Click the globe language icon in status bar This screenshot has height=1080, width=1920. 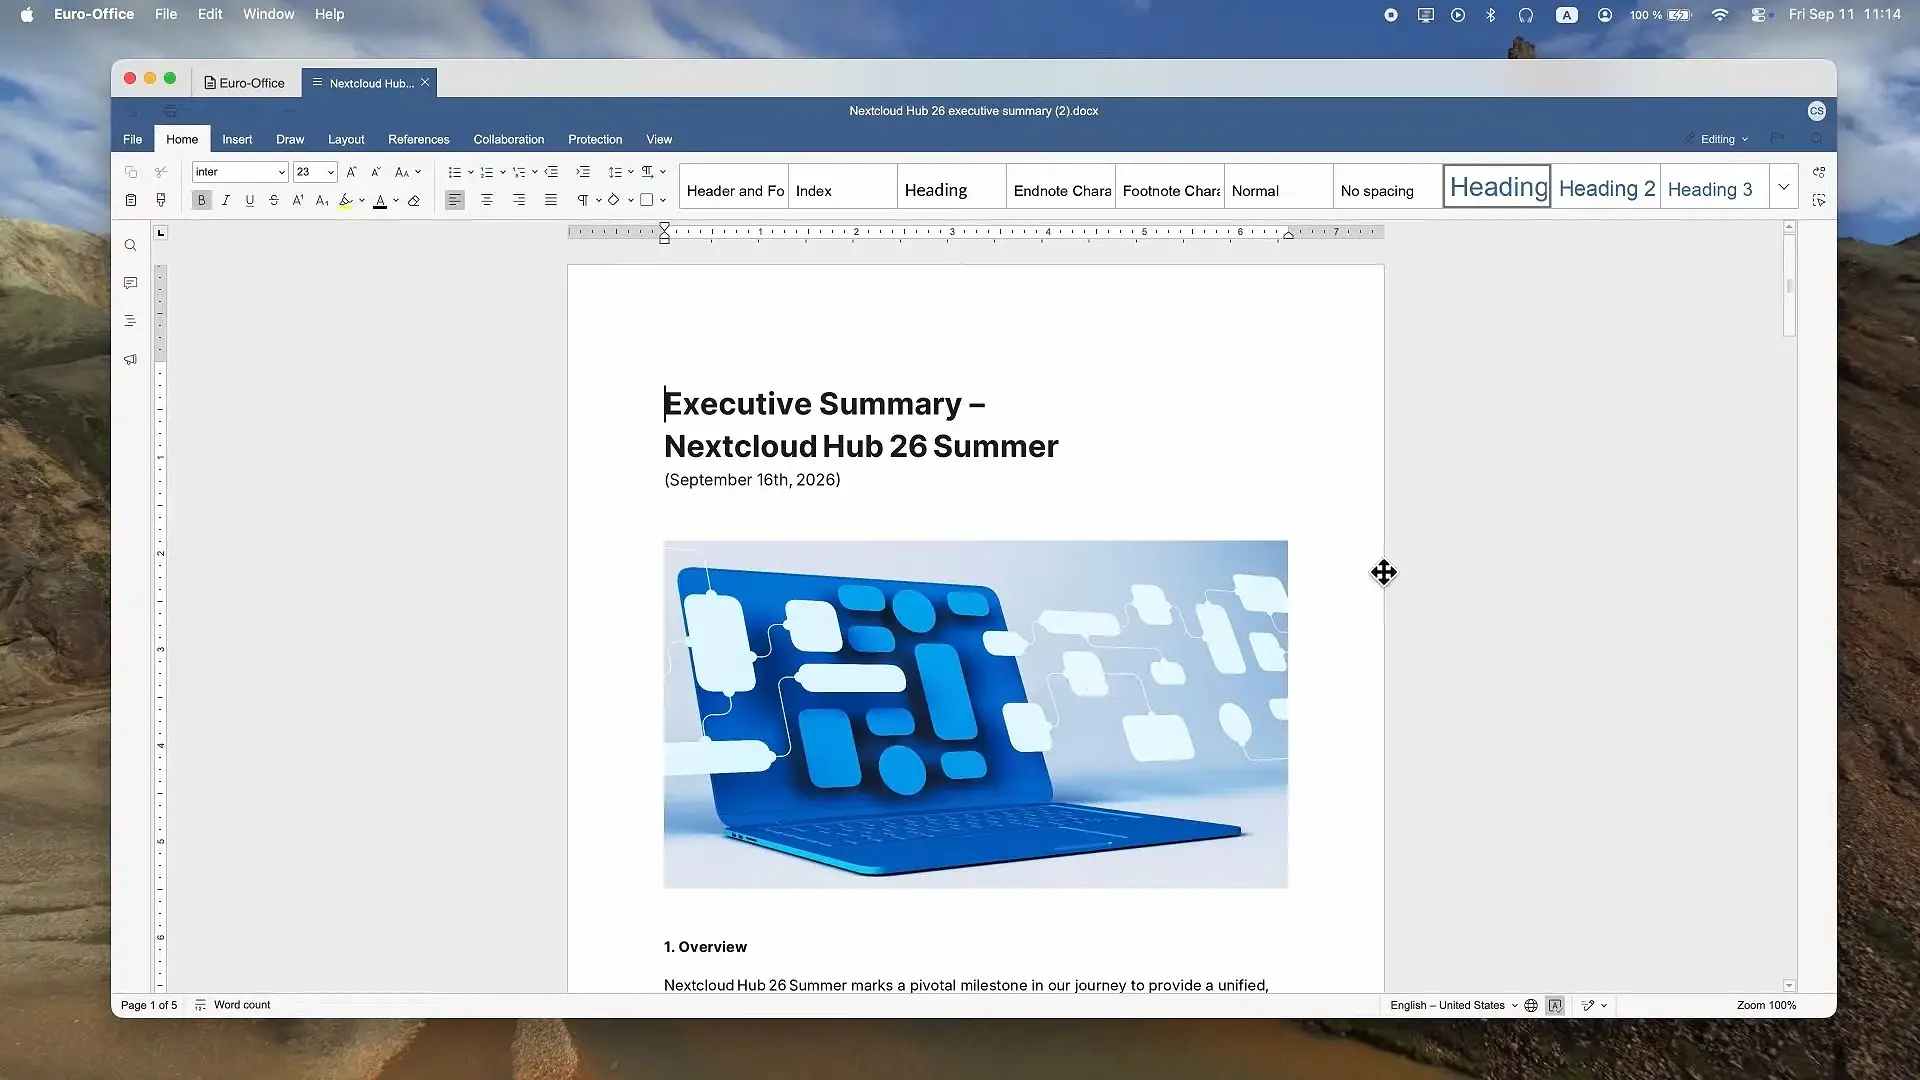1531,1005
